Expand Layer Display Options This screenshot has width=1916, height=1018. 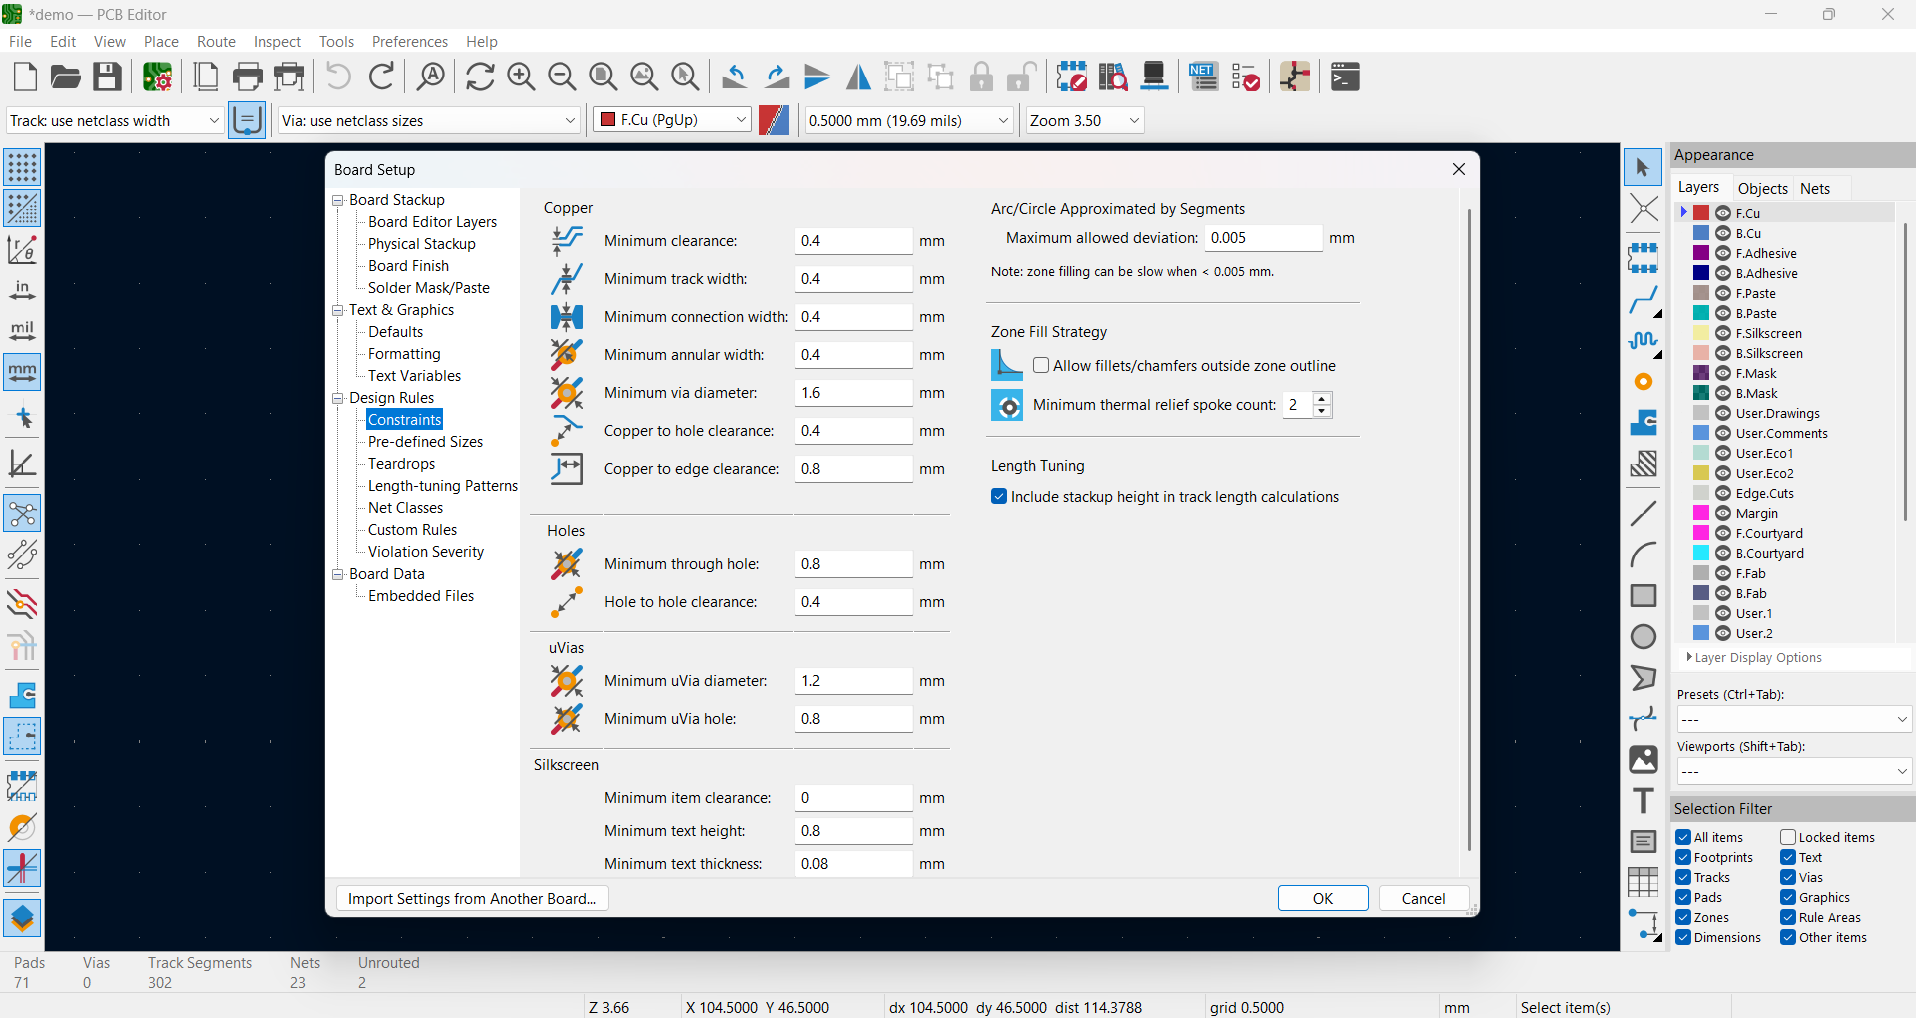coord(1754,657)
